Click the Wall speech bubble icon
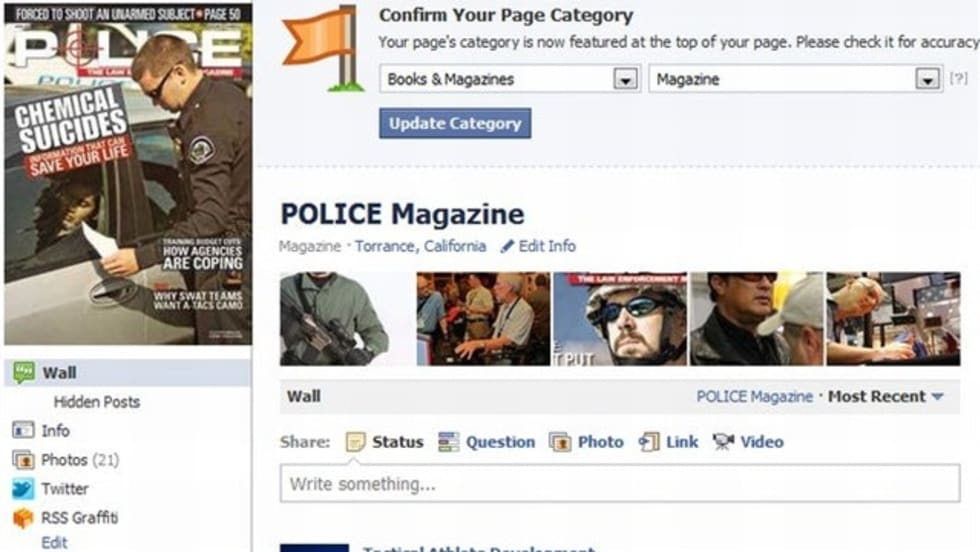 (x=24, y=373)
